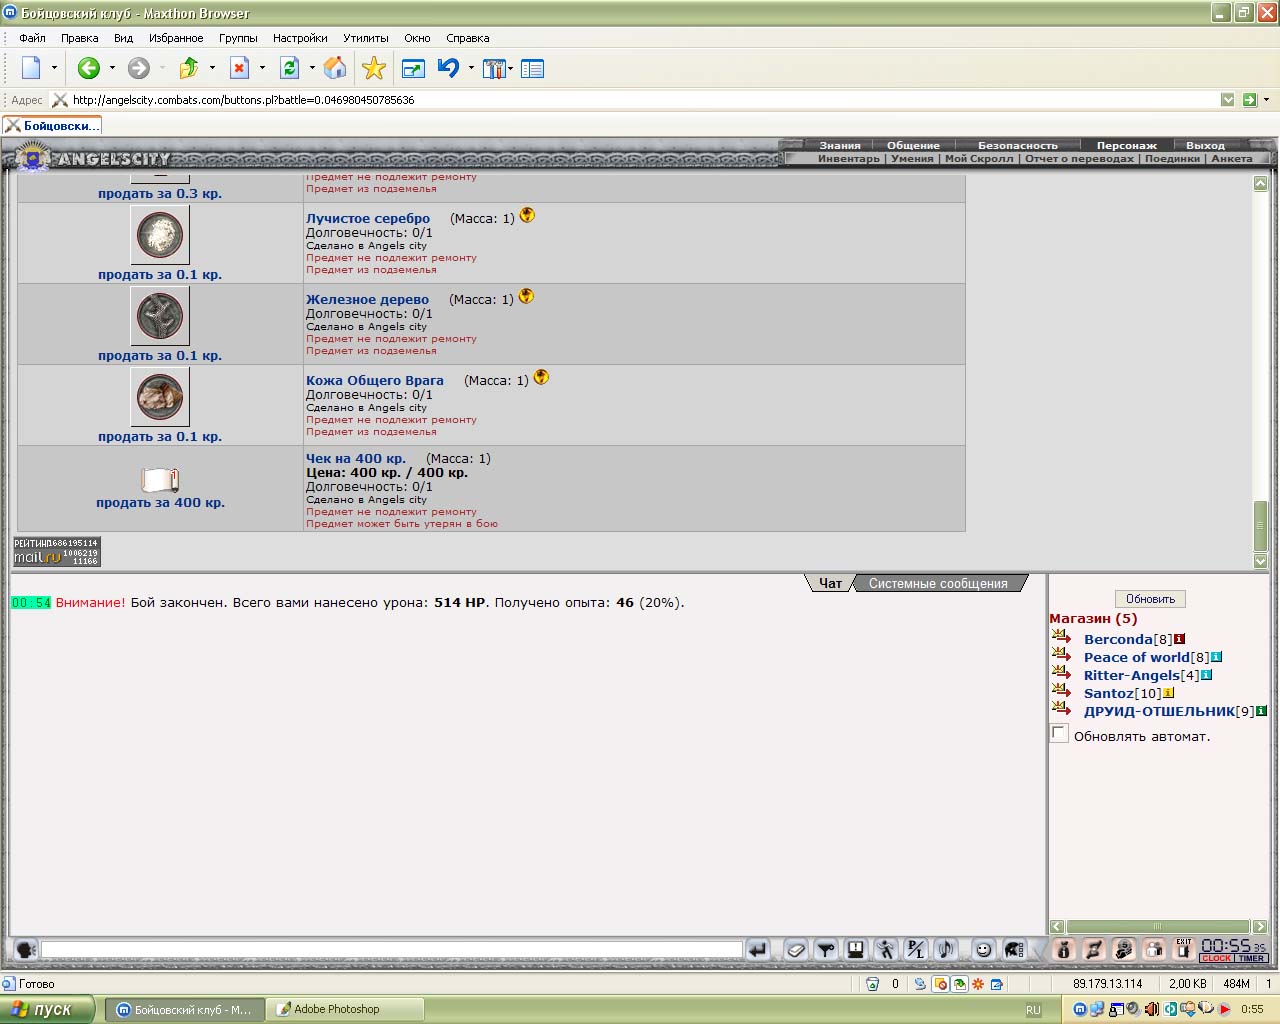Select the Чат tab
Viewport: 1280px width, 1024px height.
point(830,583)
